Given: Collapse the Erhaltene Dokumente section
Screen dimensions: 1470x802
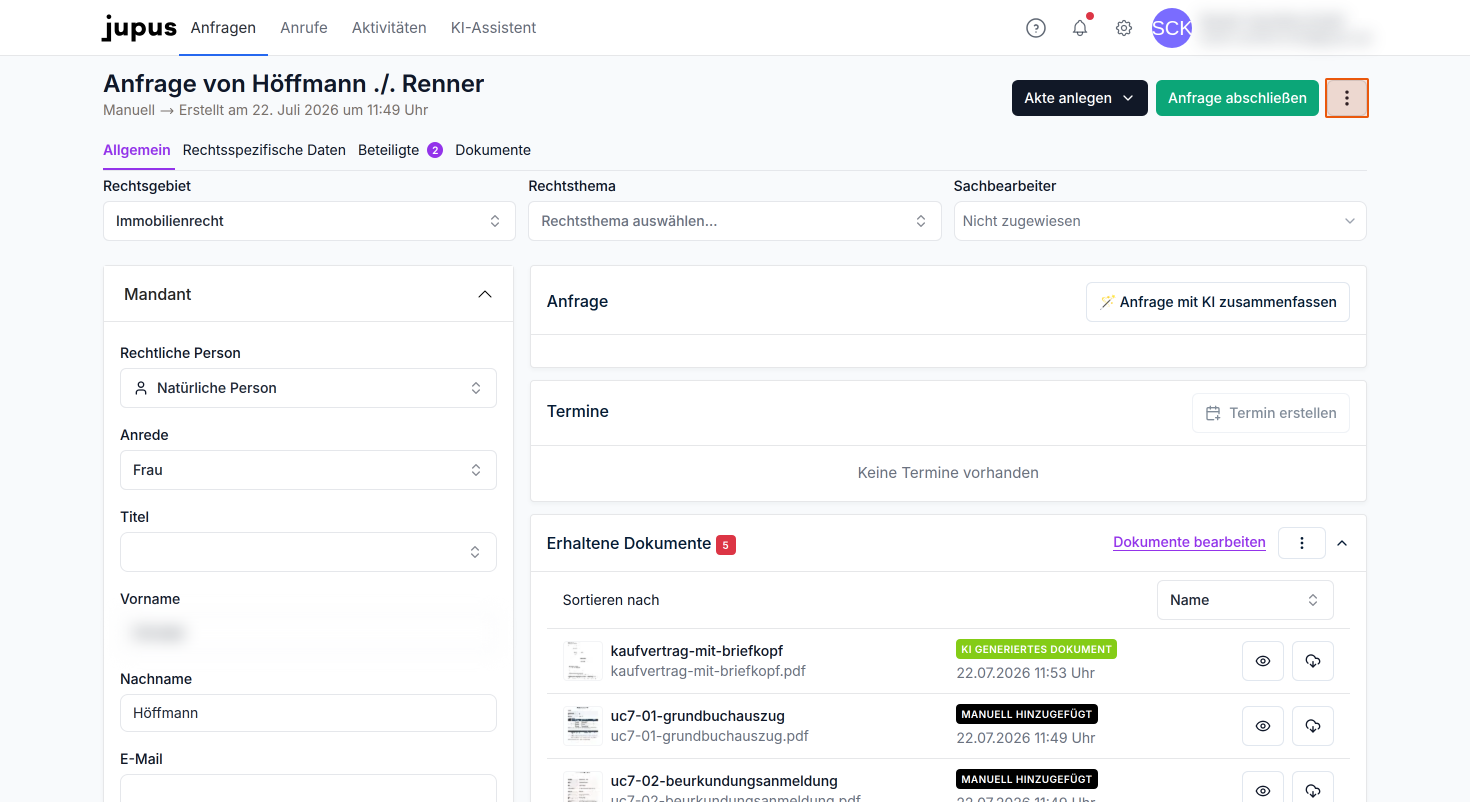Looking at the screenshot, I should pos(1342,543).
